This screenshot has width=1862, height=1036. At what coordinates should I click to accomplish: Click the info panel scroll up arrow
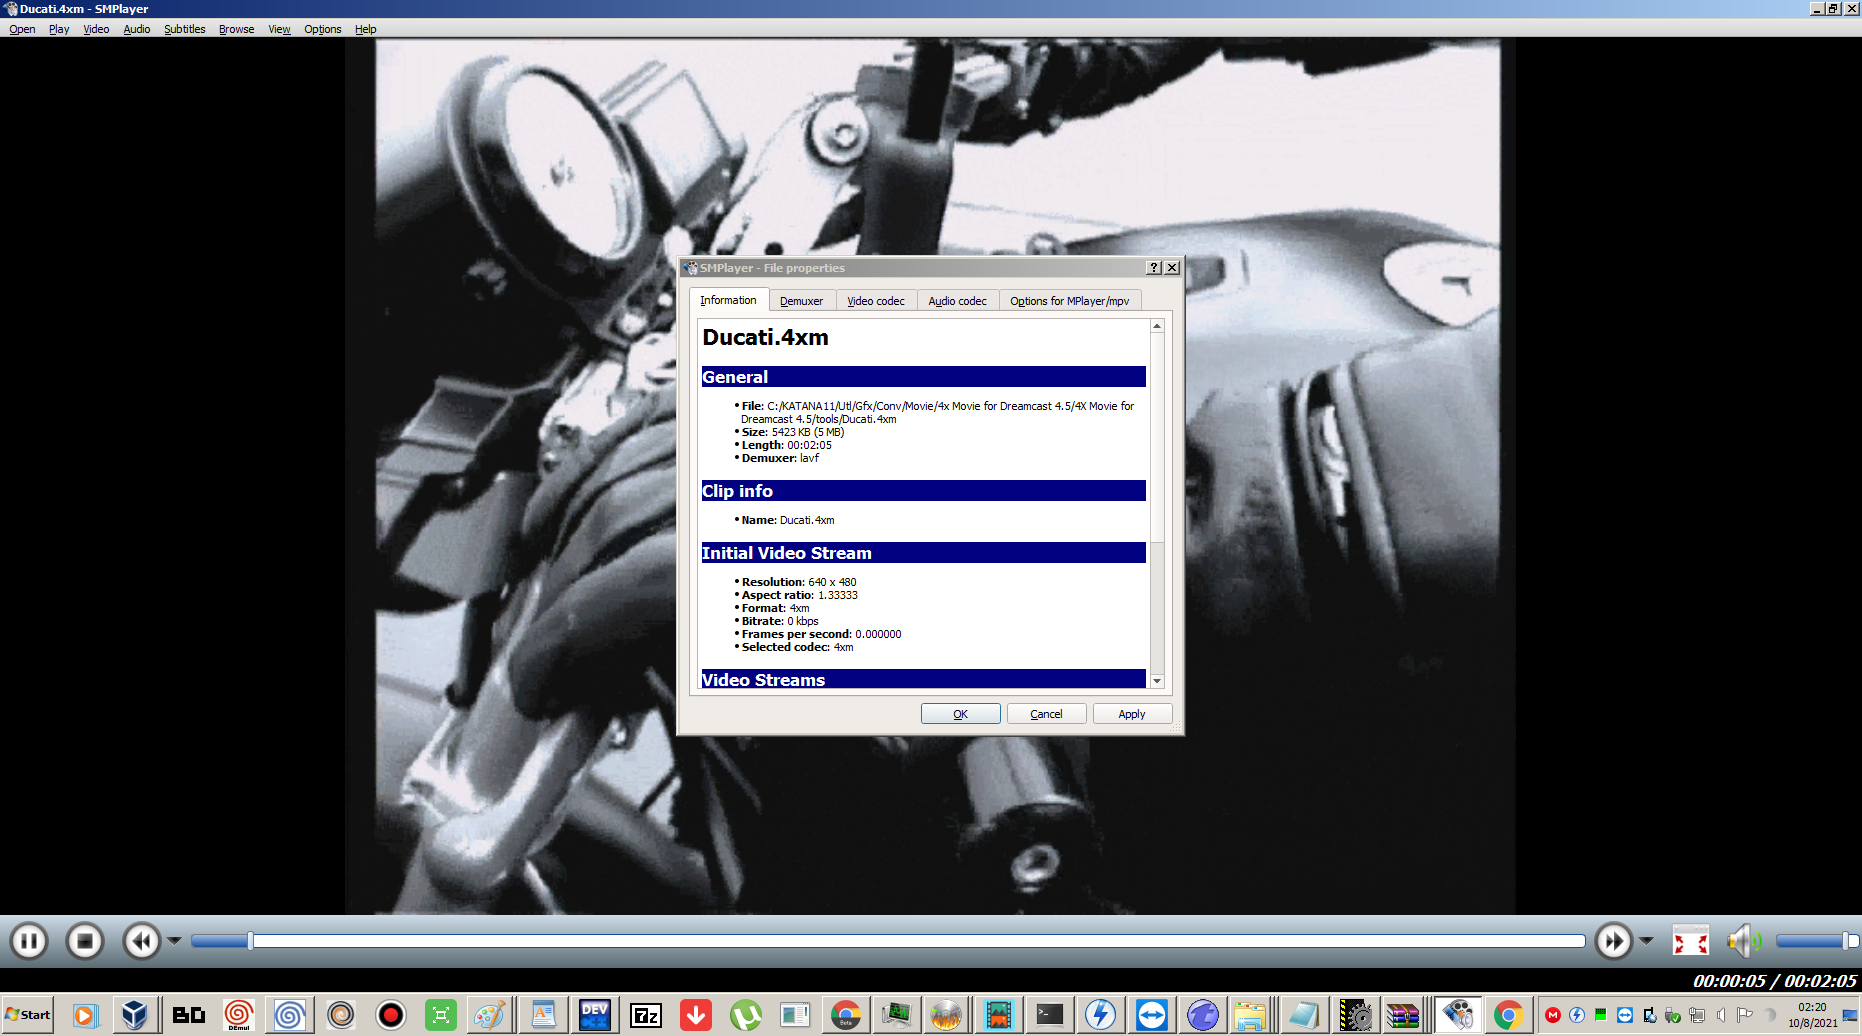point(1157,326)
